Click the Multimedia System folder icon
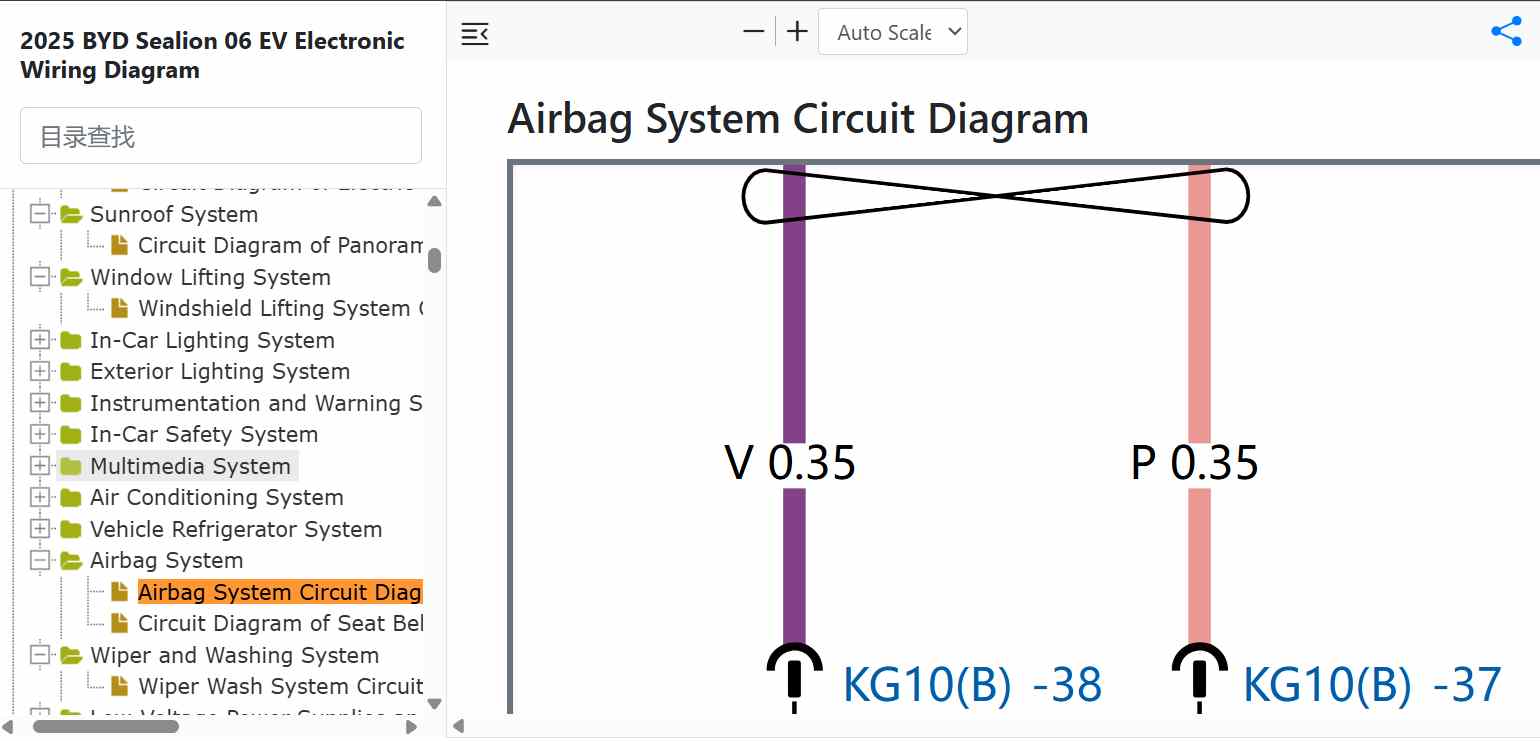Viewport: 1540px width, 741px height. point(70,466)
